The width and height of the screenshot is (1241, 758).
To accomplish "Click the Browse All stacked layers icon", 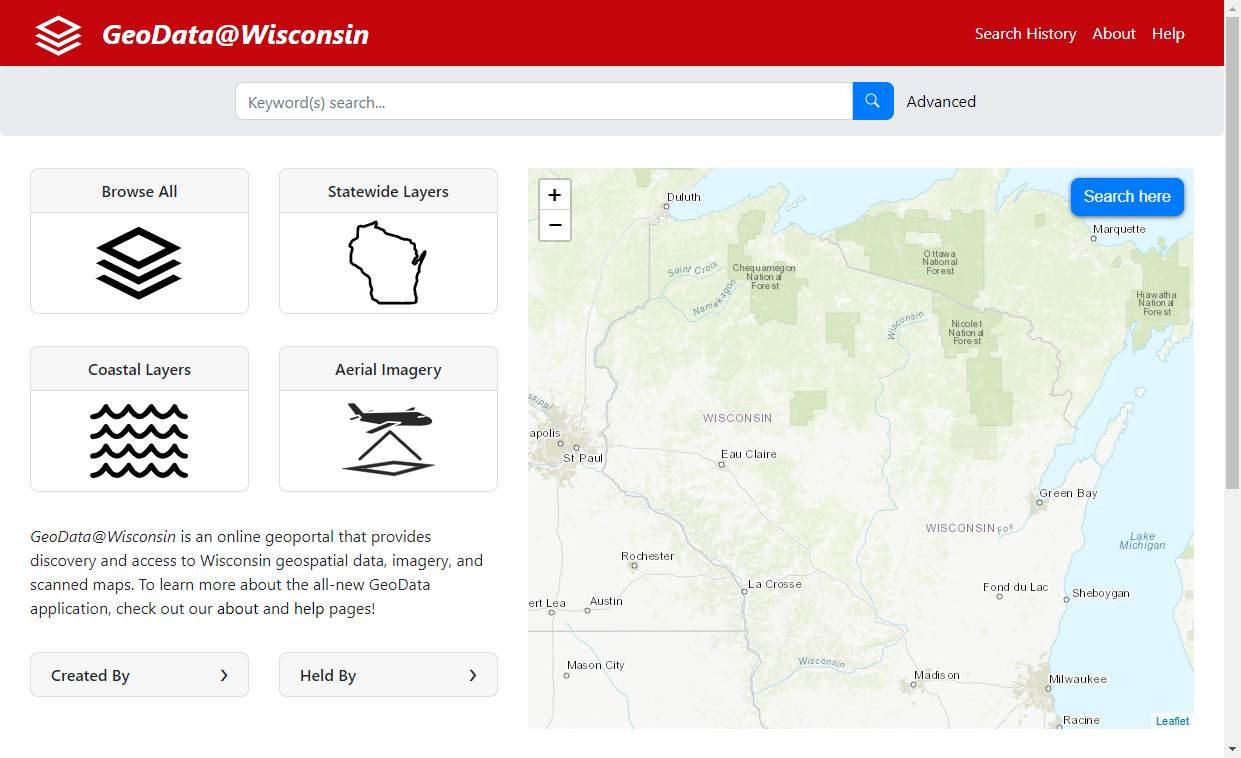I will coord(139,263).
